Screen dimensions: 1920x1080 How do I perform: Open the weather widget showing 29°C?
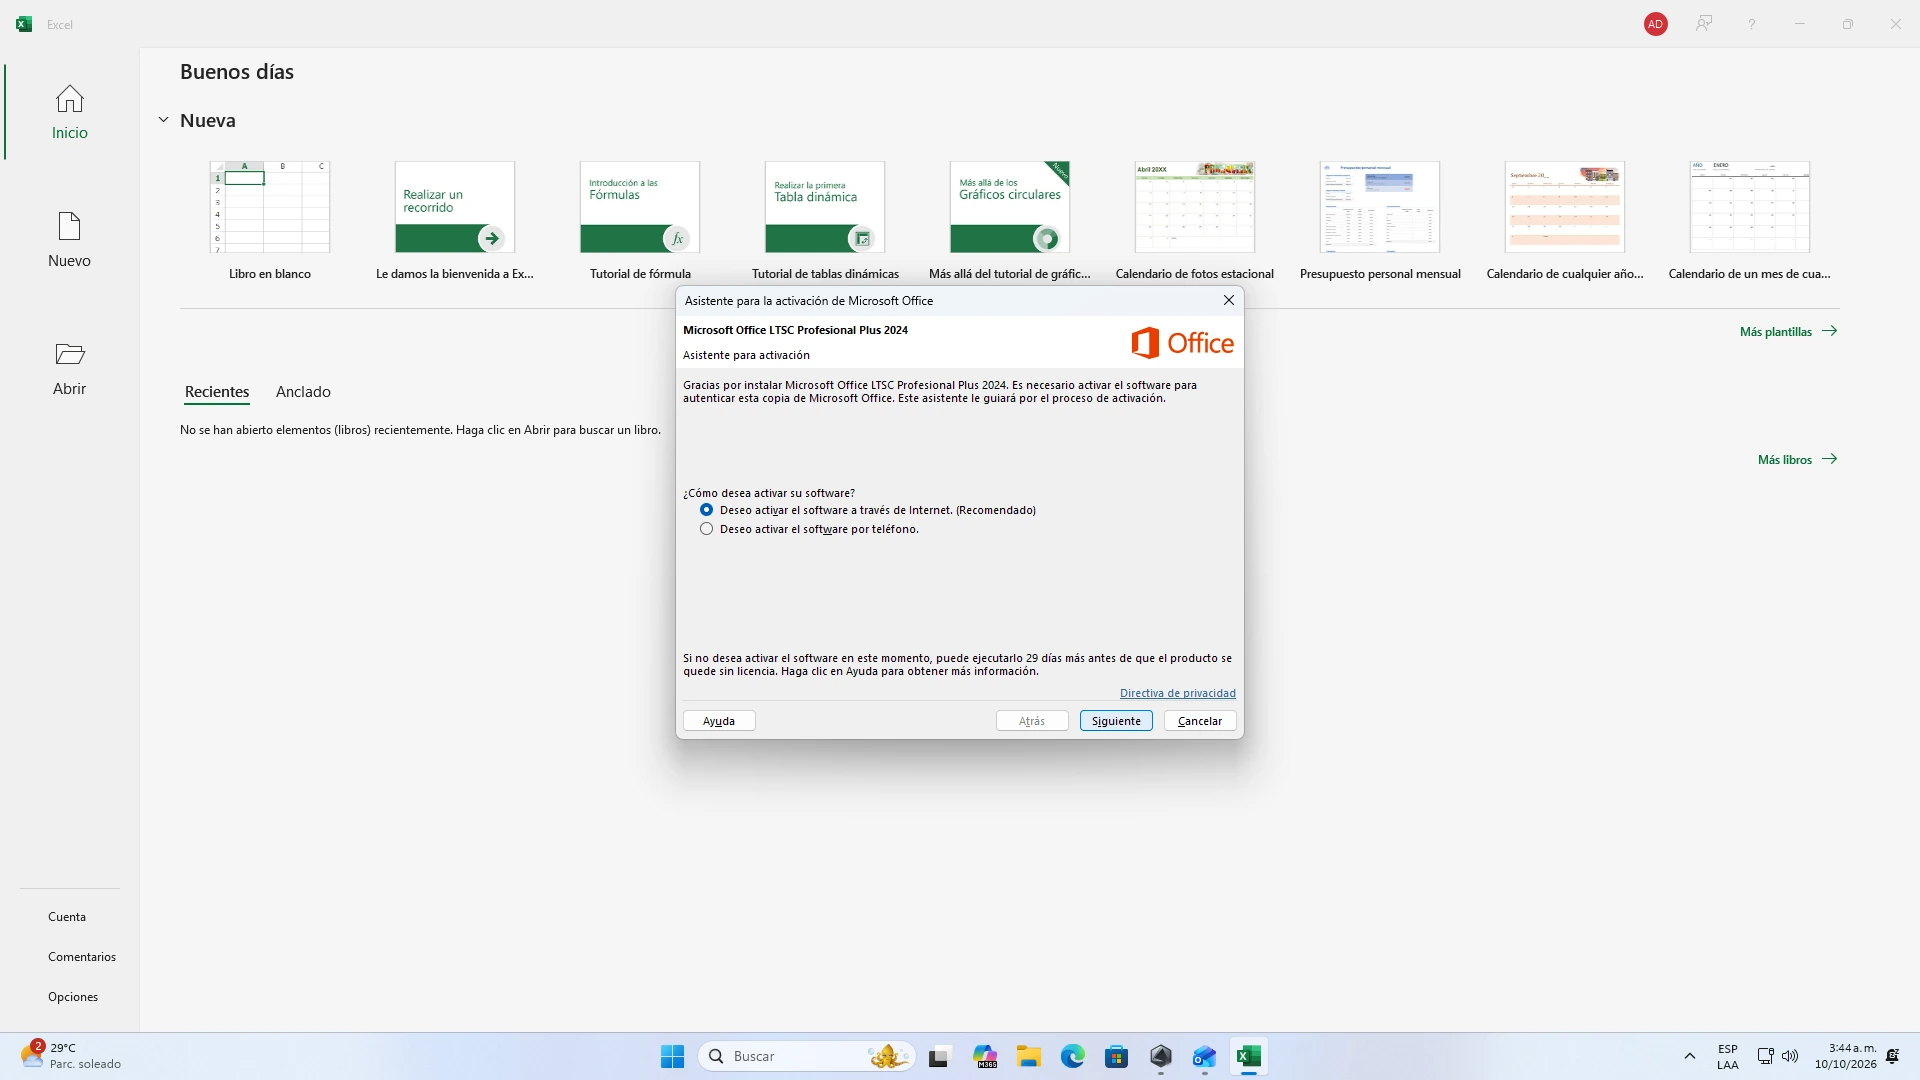coord(70,1056)
